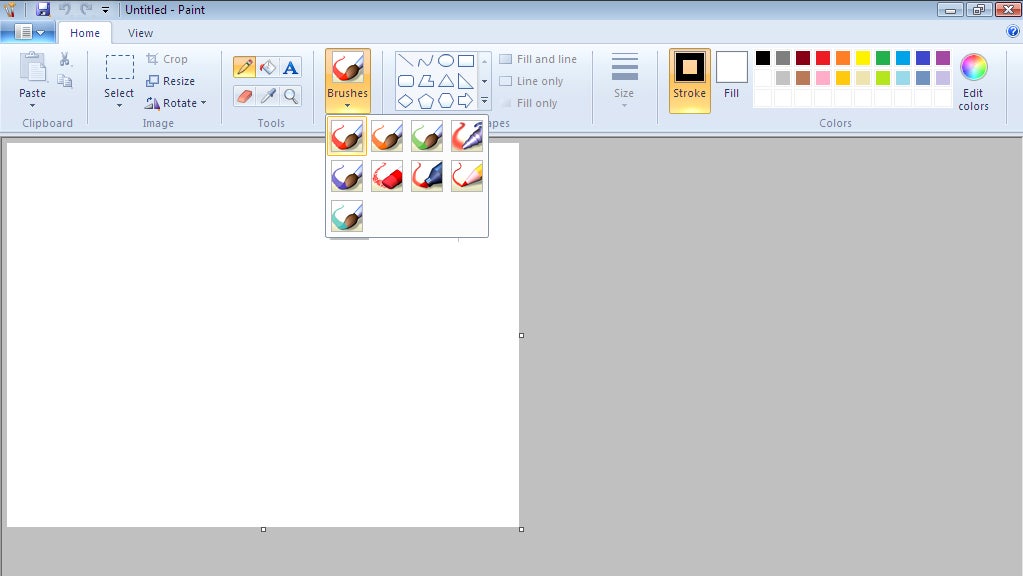Viewport: 1023px width, 576px height.
Task: Open the Rotate dropdown
Action: point(176,103)
